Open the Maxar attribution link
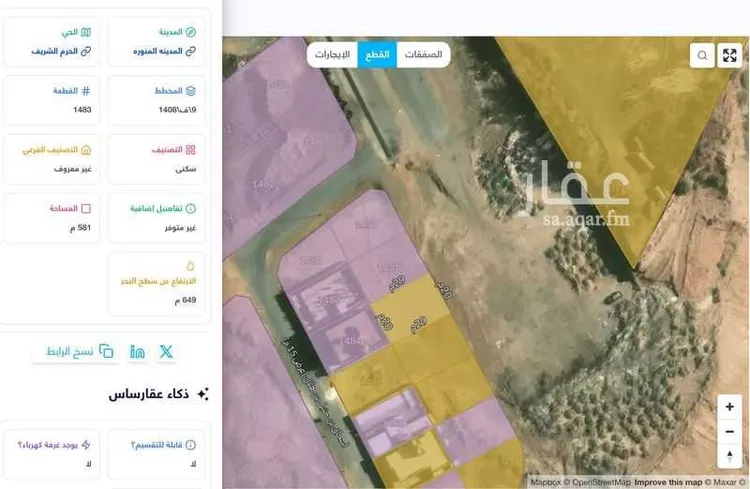750x489 pixels. (x=726, y=482)
